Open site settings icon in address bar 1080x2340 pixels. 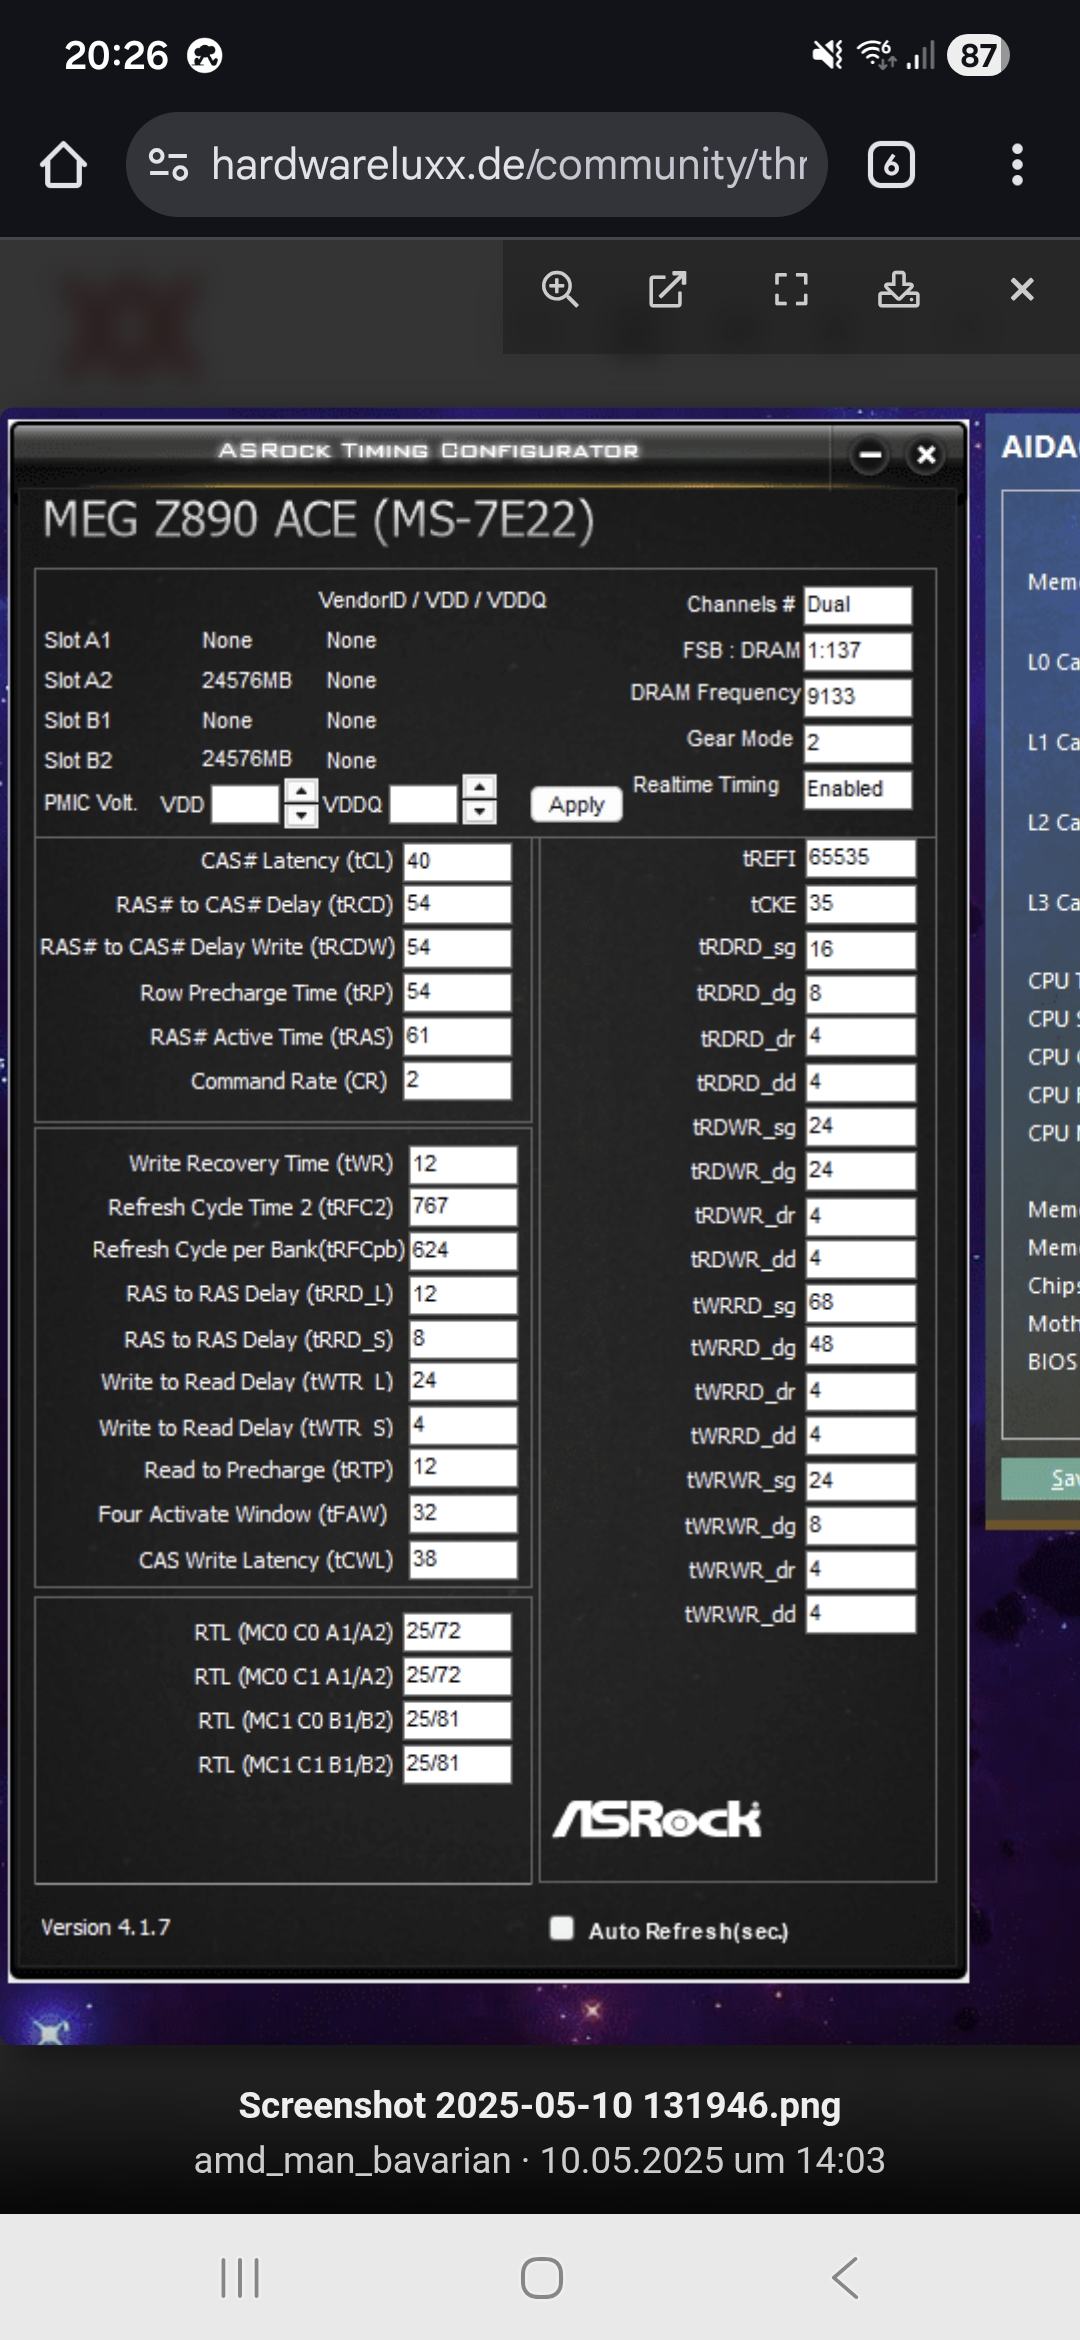(x=168, y=164)
